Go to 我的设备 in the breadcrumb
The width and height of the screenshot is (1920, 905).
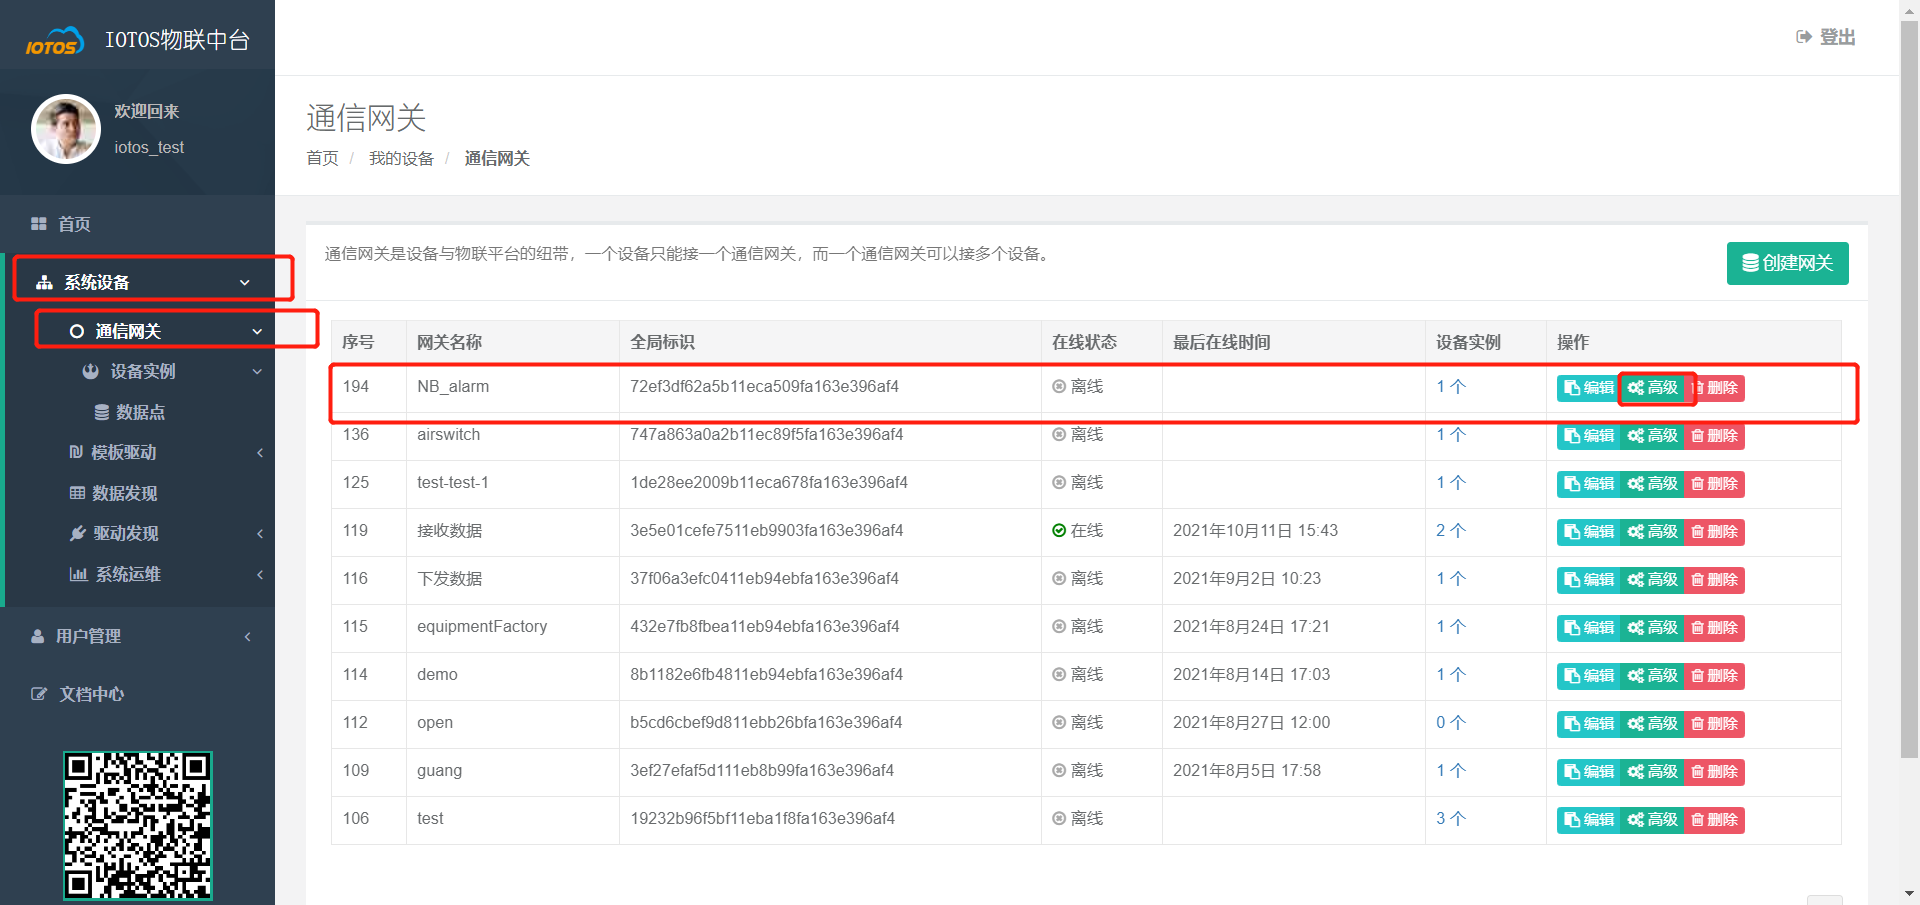(401, 158)
